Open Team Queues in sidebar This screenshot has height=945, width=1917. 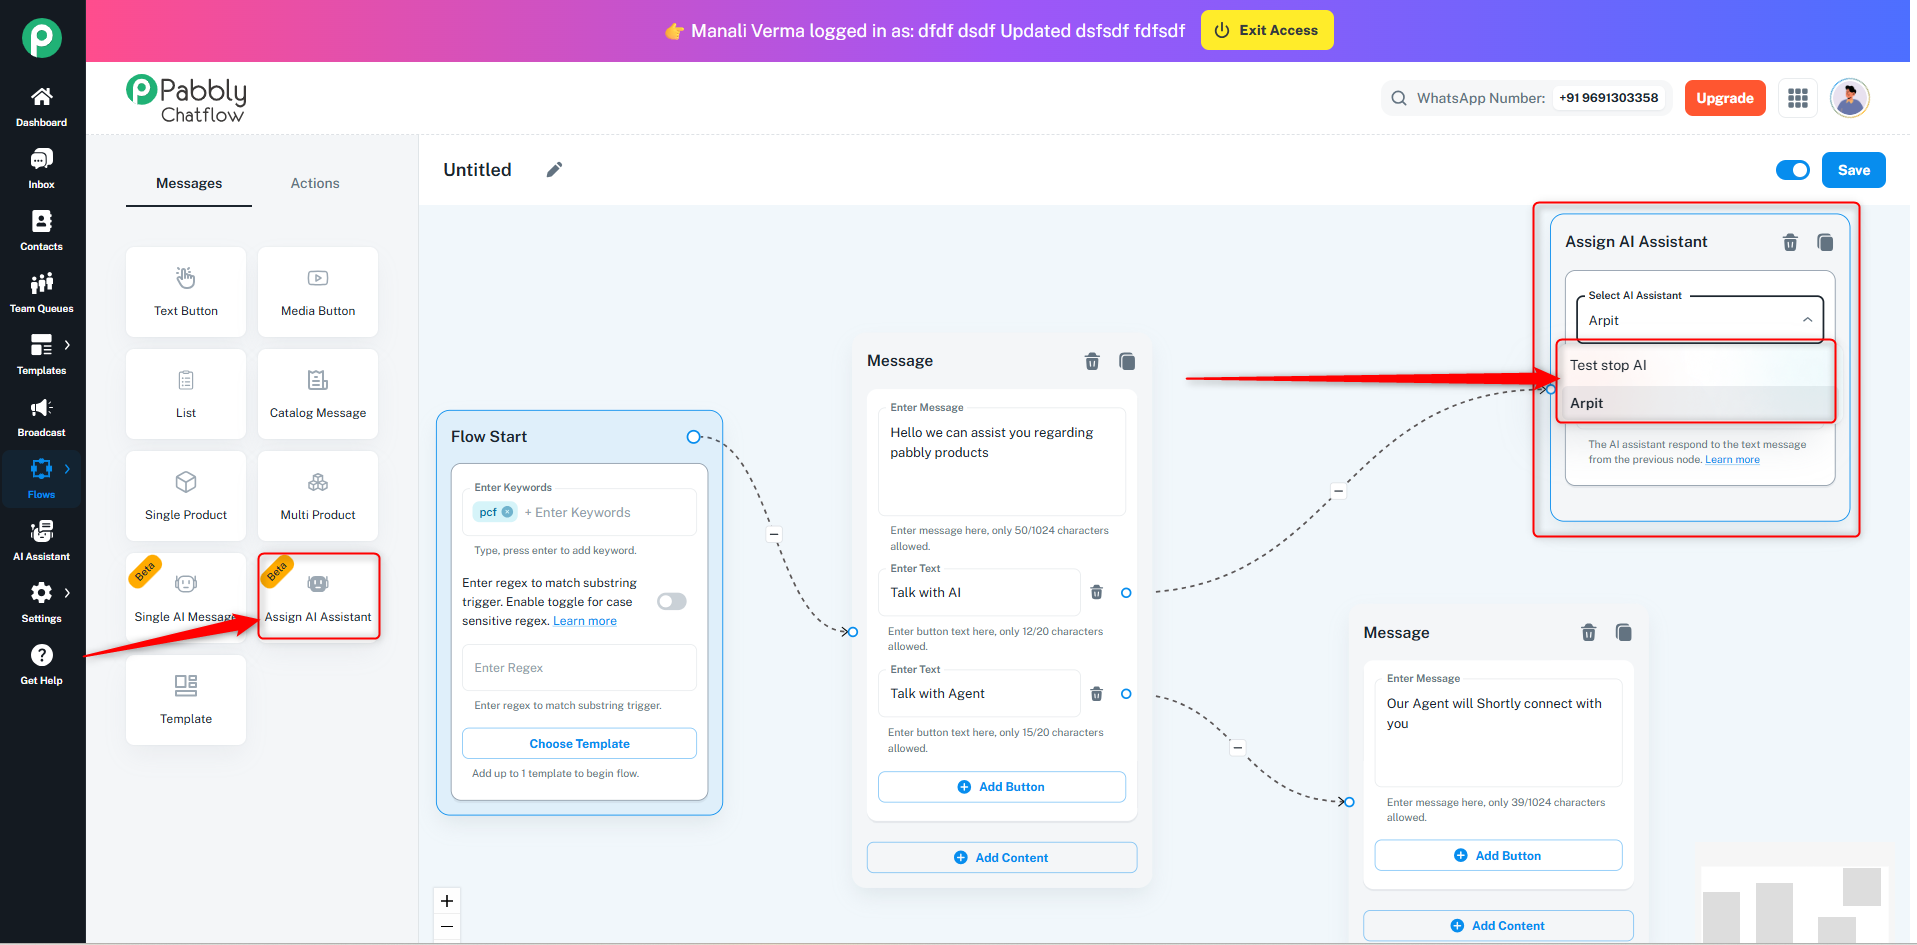pyautogui.click(x=41, y=293)
